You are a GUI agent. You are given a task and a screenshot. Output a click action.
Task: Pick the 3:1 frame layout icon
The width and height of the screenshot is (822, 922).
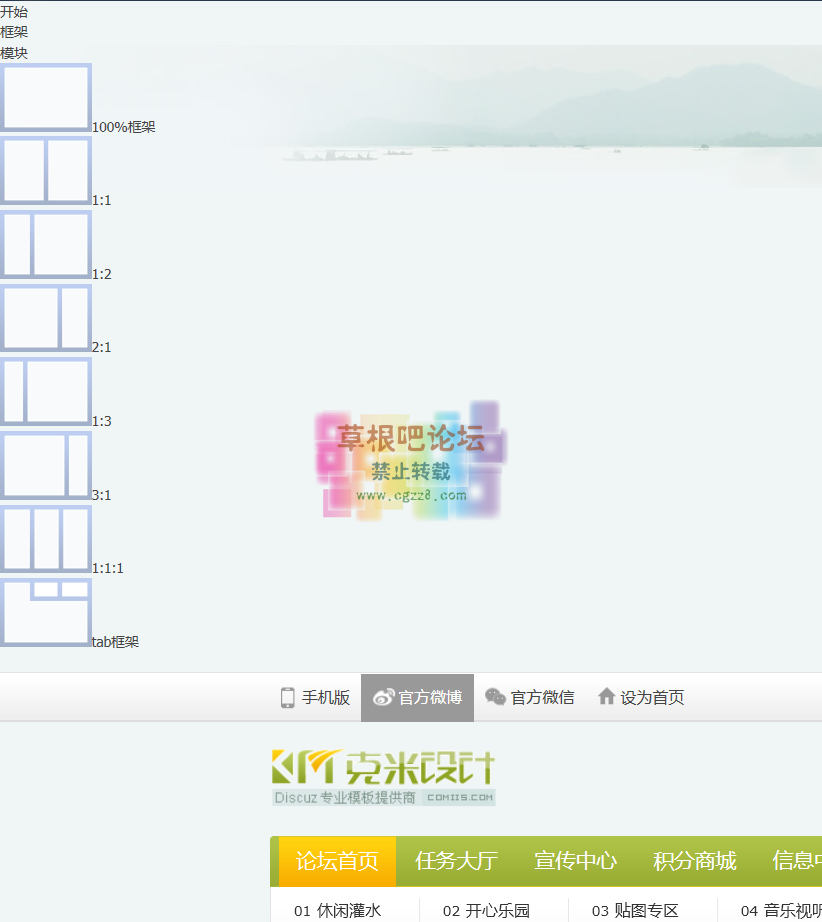(x=46, y=465)
